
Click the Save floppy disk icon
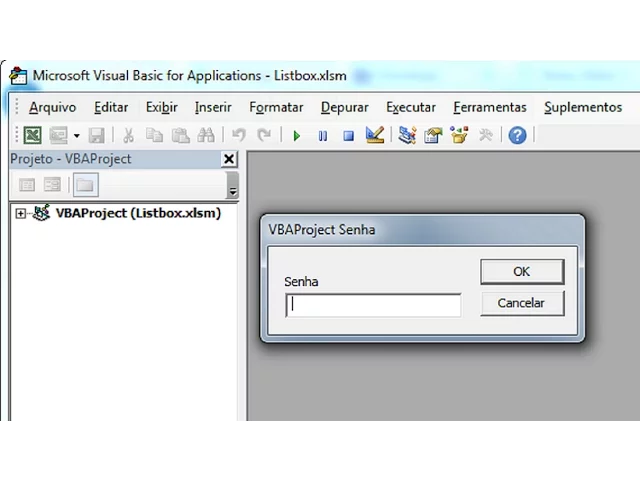click(x=96, y=135)
